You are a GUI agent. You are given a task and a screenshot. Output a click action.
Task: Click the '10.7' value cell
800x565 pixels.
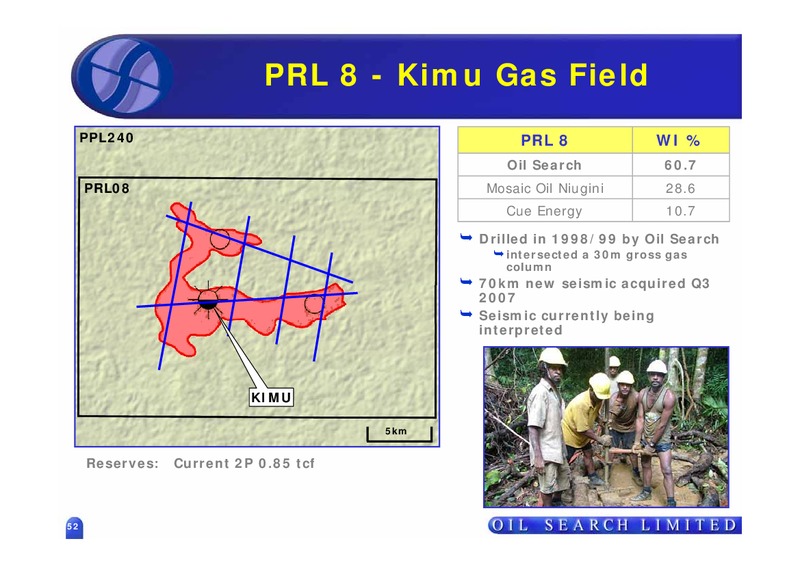681,211
